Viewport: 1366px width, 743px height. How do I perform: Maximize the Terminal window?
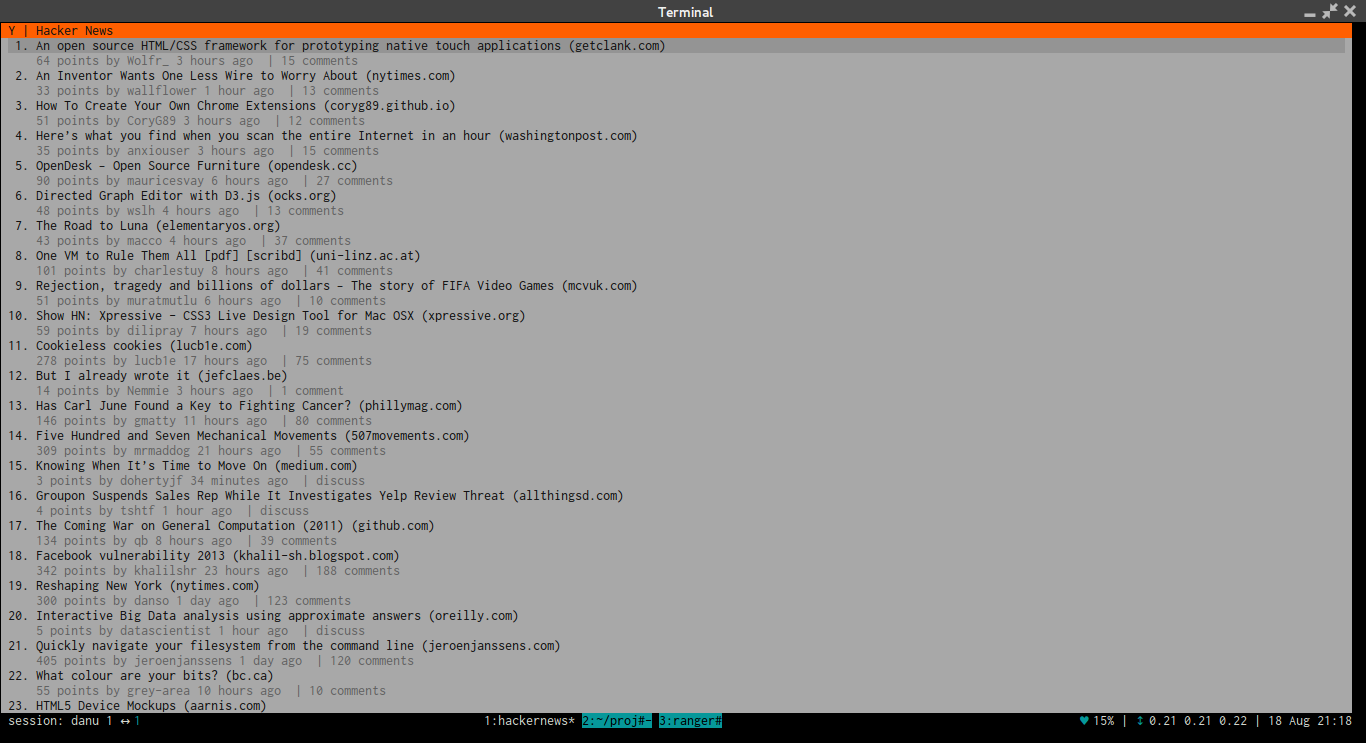point(1329,12)
